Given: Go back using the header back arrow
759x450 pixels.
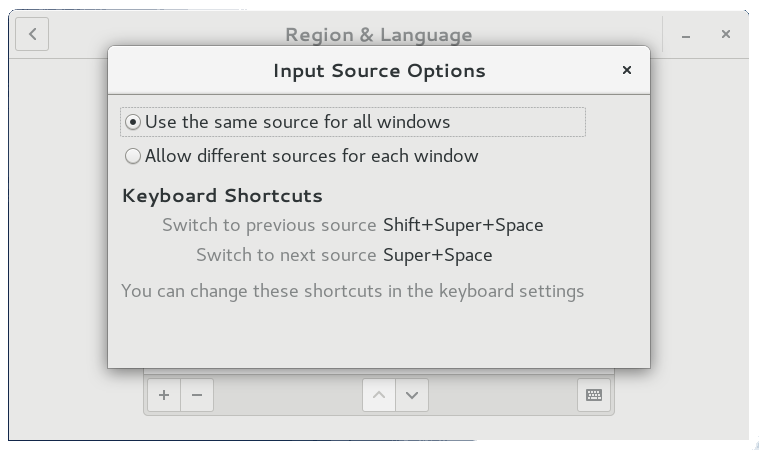Looking at the screenshot, I should click(x=33, y=35).
